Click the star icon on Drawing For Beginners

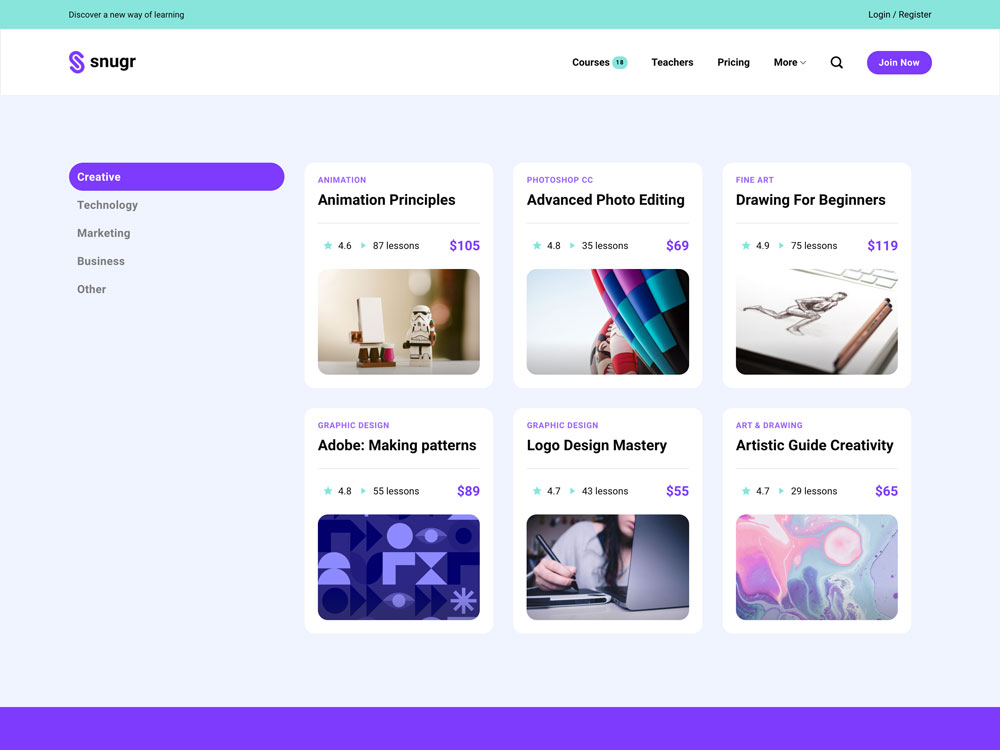(x=746, y=246)
